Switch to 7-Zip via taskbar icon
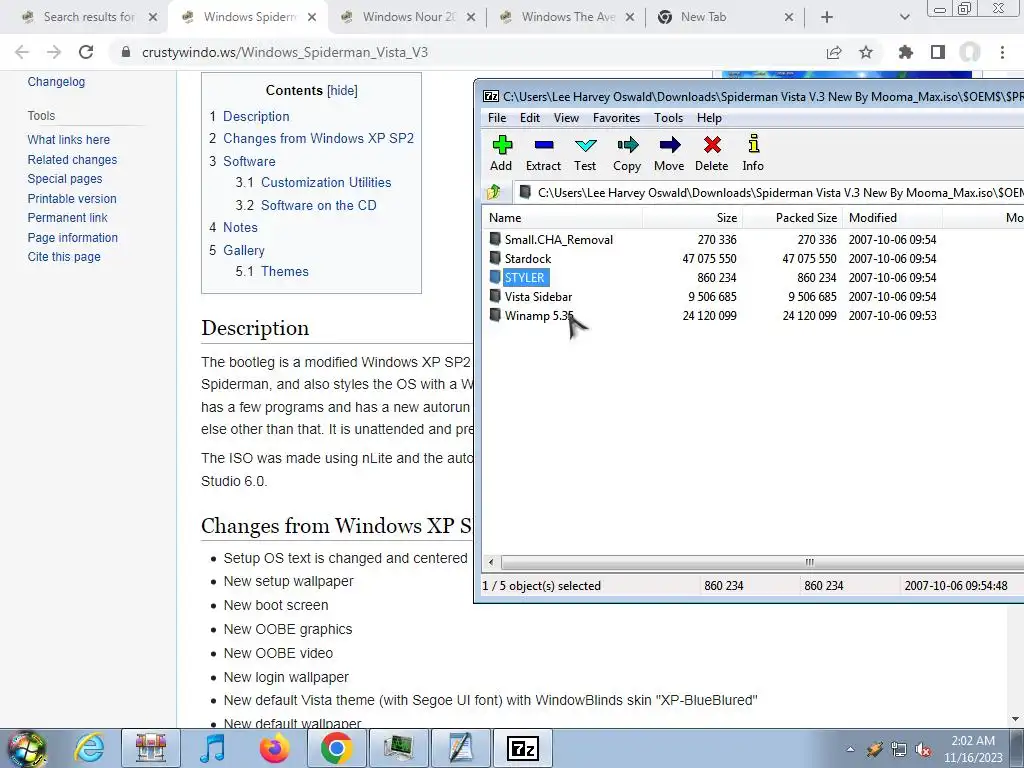The width and height of the screenshot is (1024, 768). click(523, 748)
